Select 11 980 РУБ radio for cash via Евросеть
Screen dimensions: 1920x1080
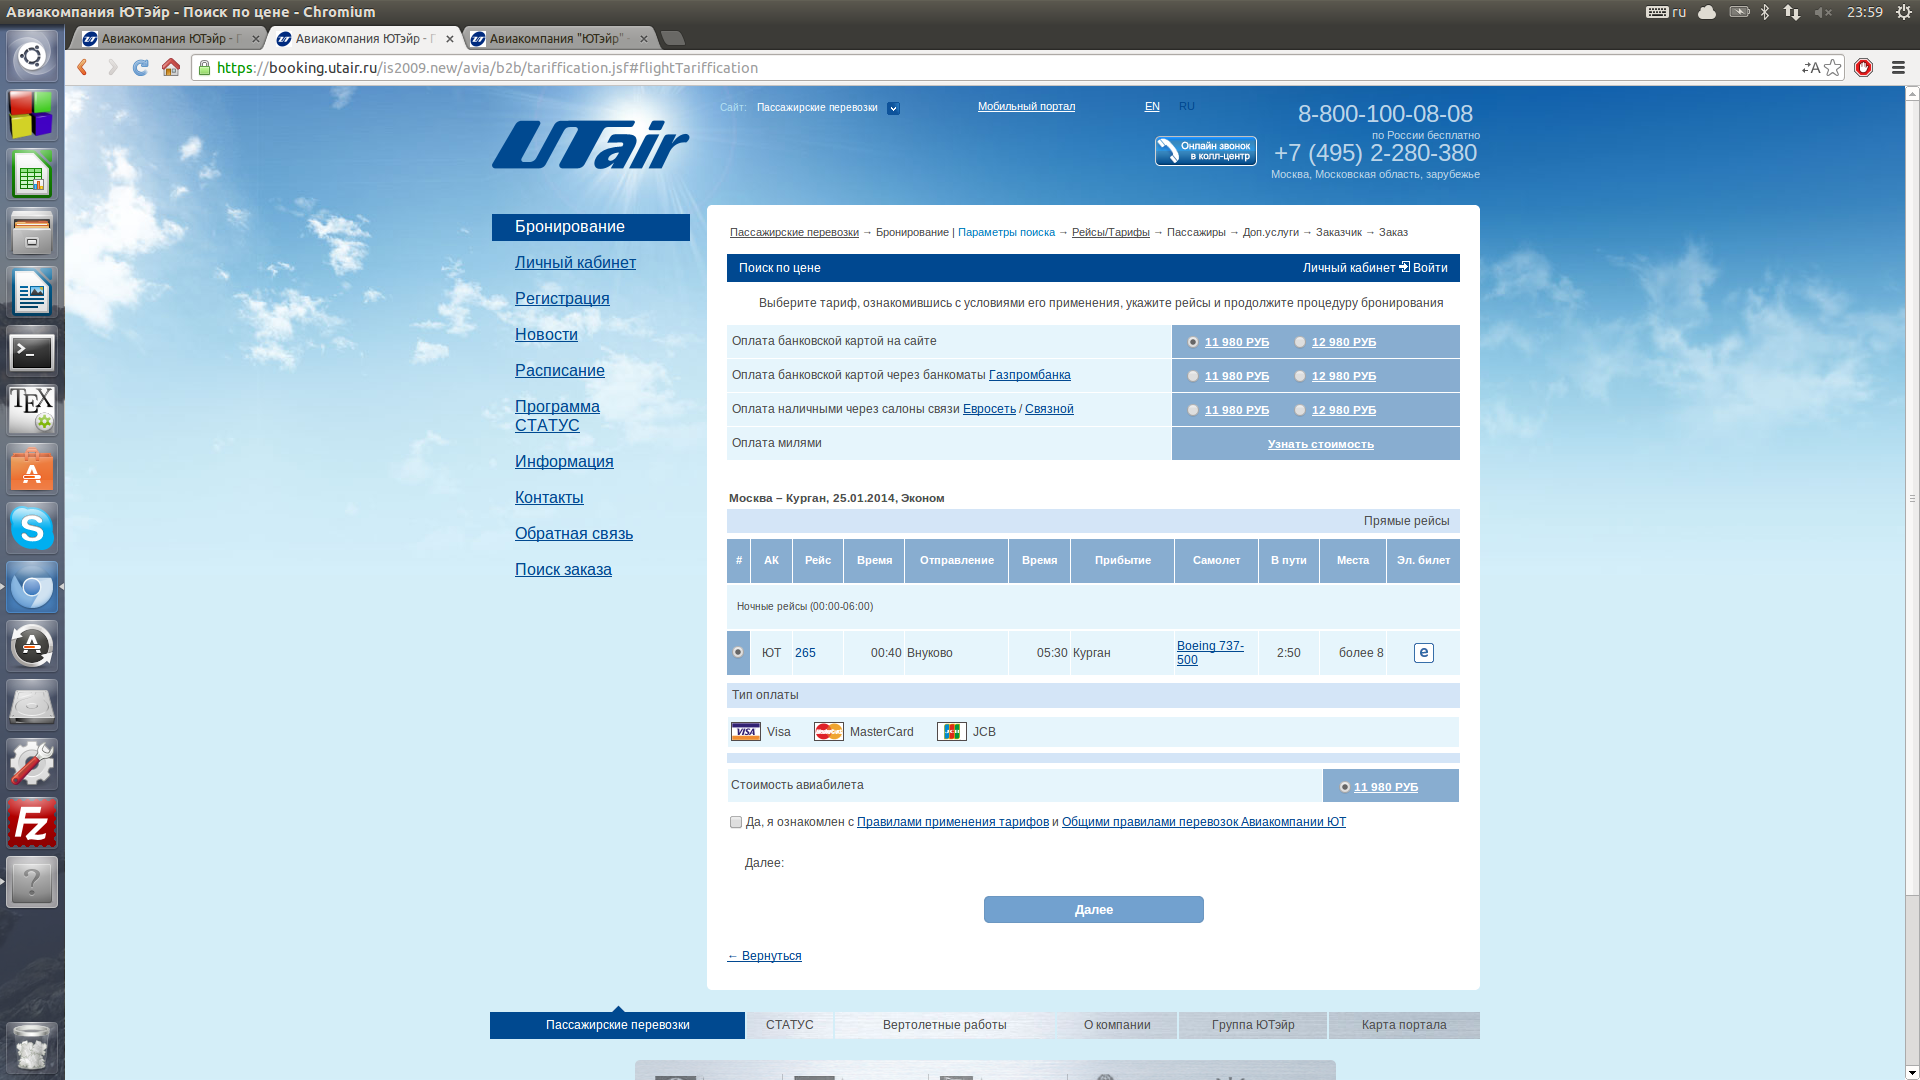tap(1193, 410)
